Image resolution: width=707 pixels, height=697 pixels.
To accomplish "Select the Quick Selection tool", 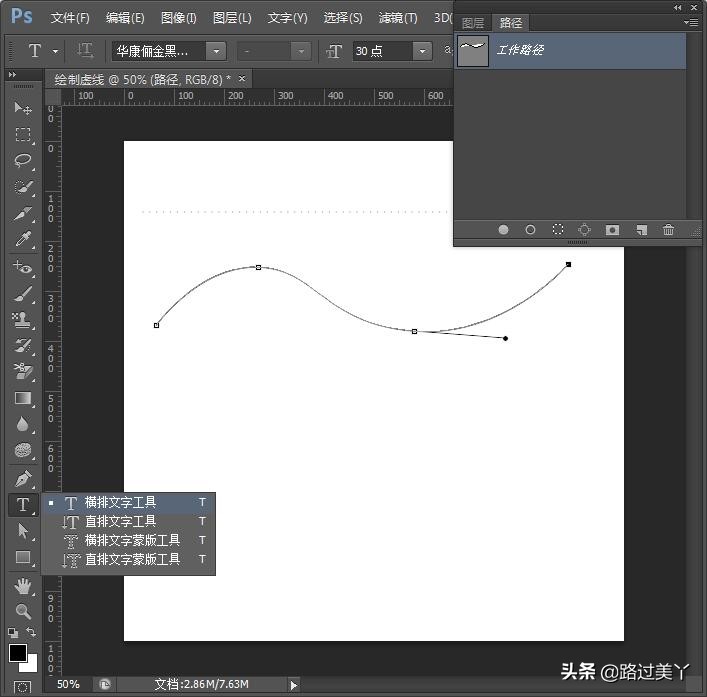I will pos(23,187).
